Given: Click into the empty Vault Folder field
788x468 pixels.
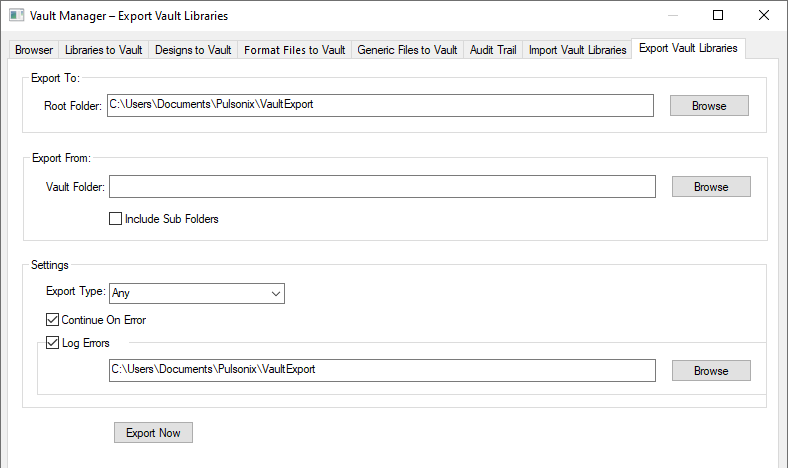Looking at the screenshot, I should click(382, 187).
